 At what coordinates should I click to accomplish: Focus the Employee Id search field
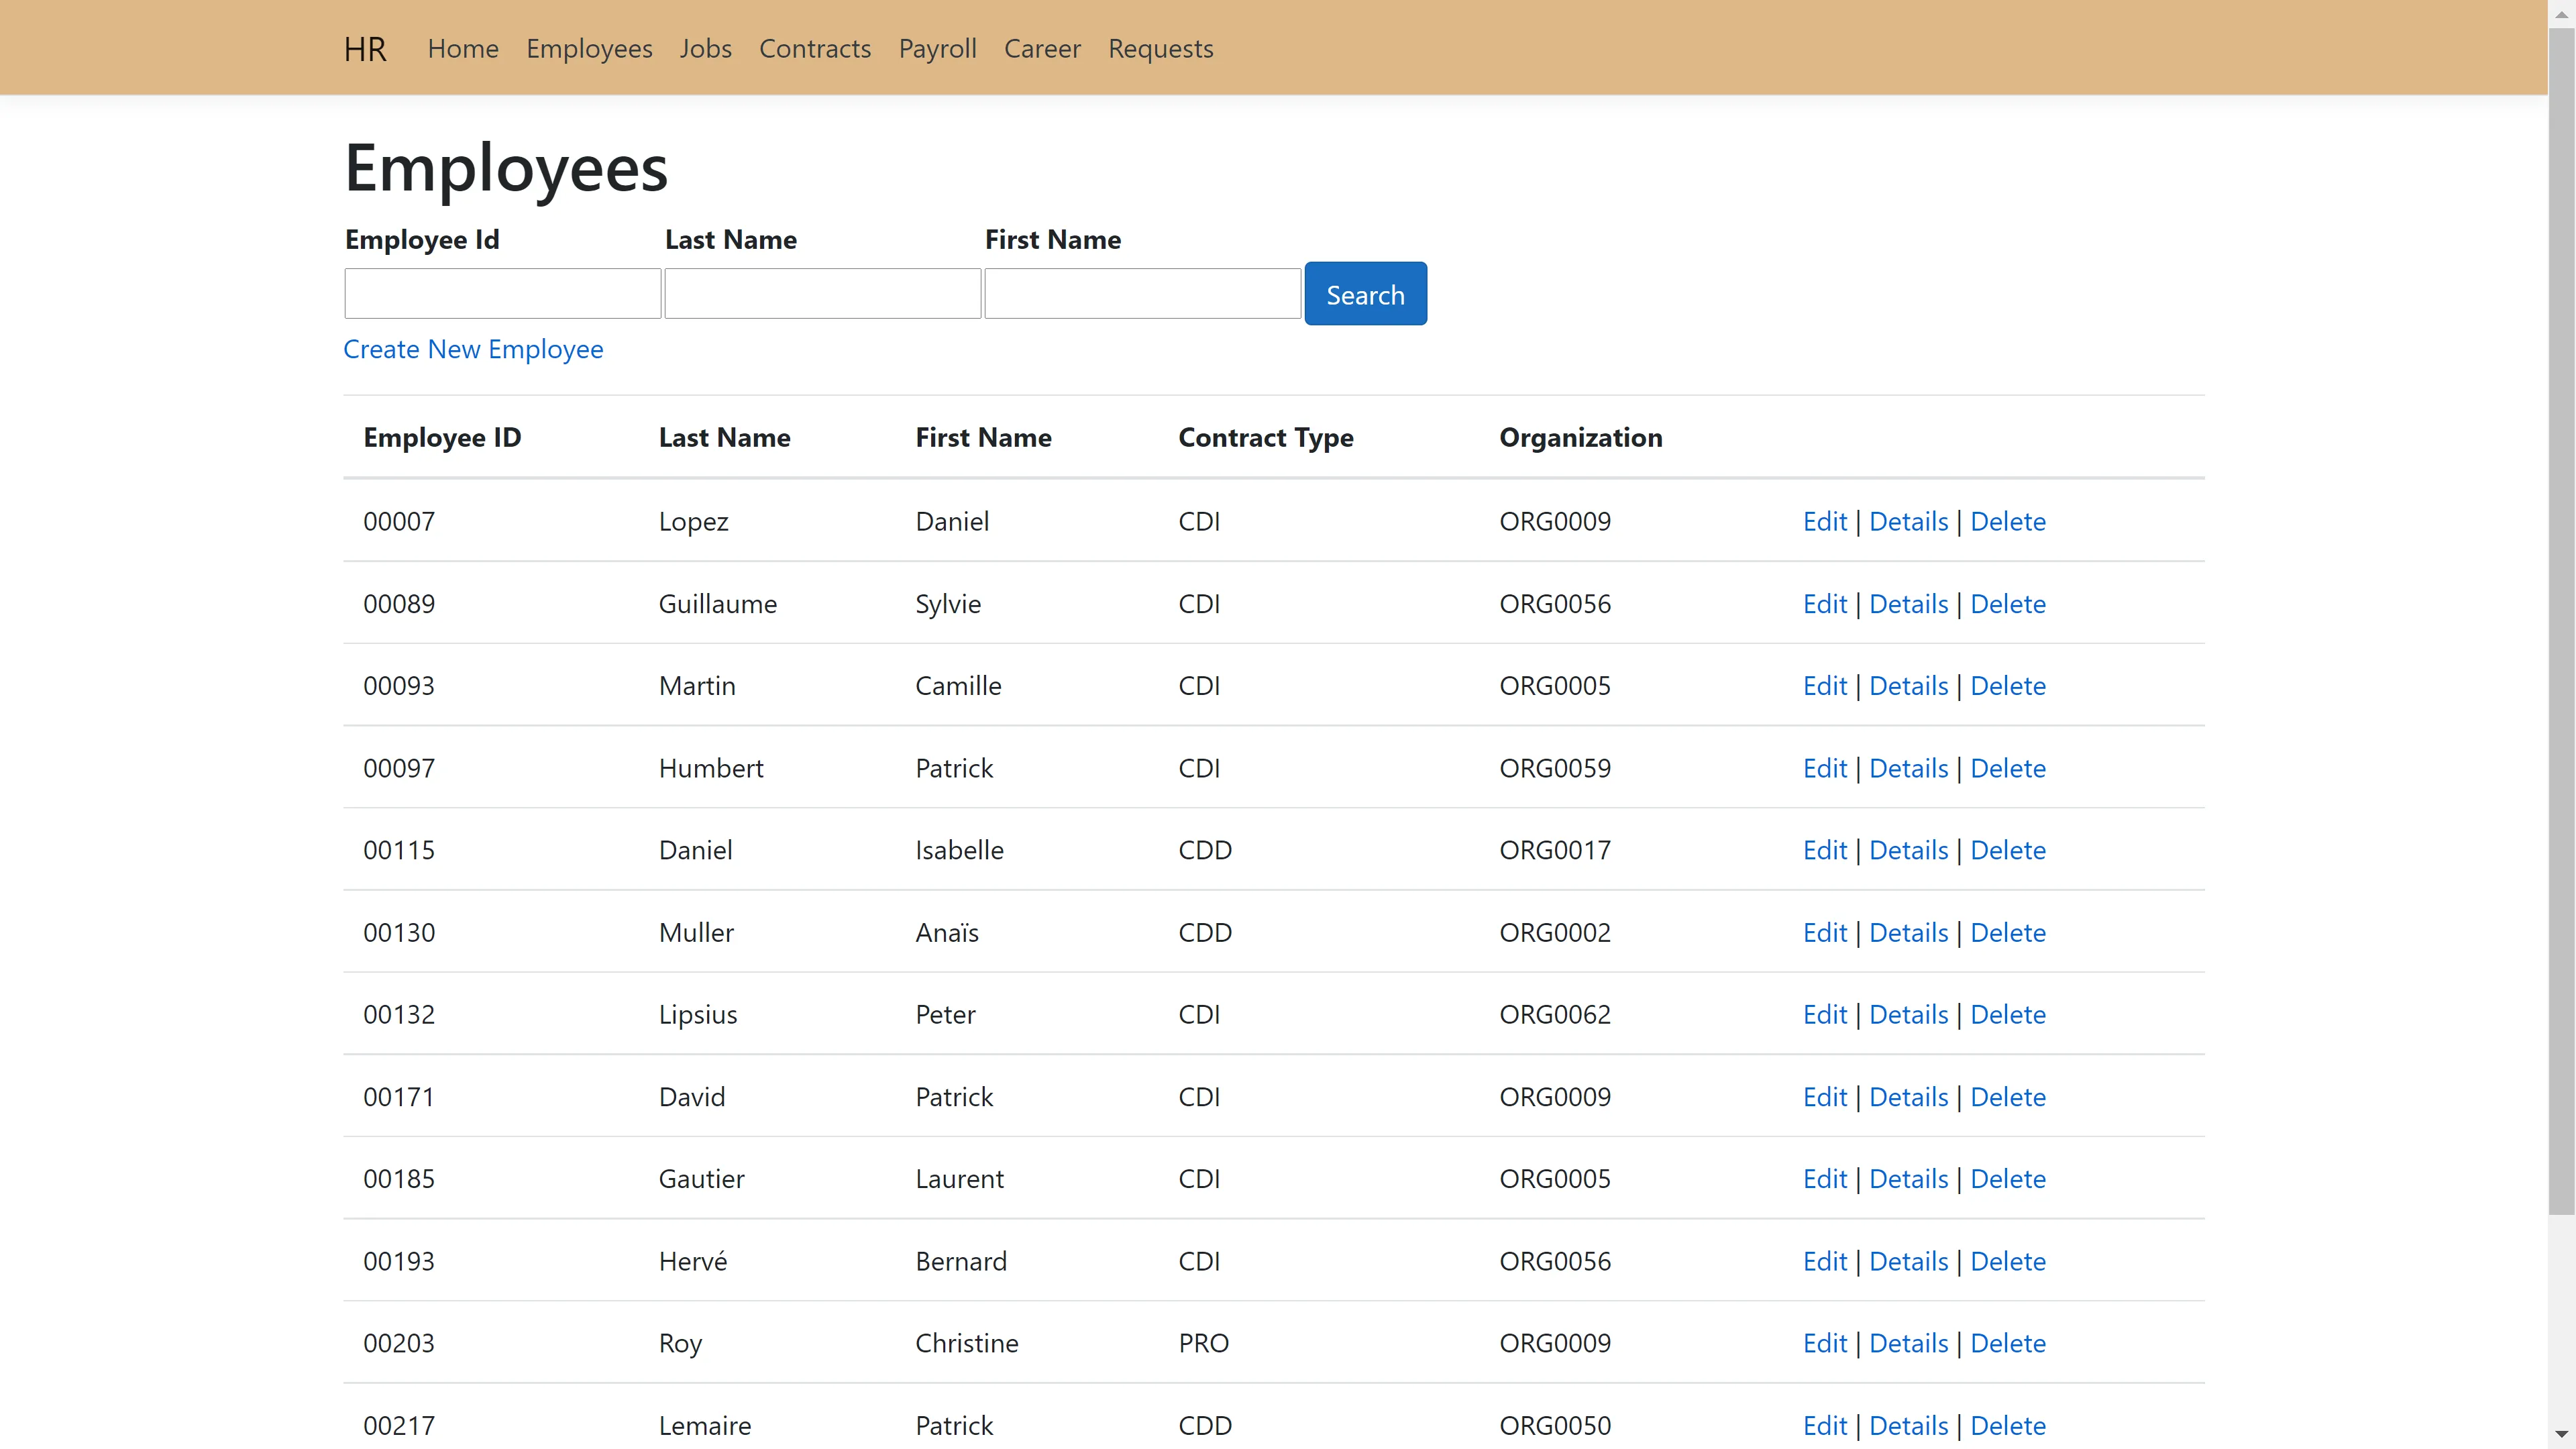tap(503, 293)
